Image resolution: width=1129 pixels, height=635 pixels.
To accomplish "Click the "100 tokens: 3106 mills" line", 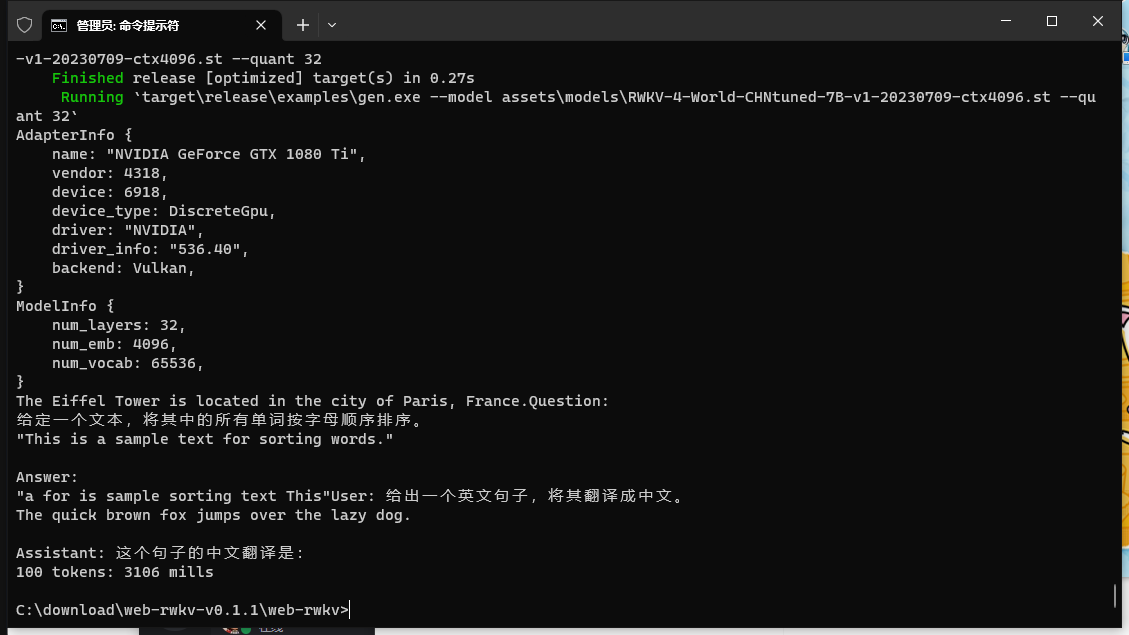I will click(115, 572).
